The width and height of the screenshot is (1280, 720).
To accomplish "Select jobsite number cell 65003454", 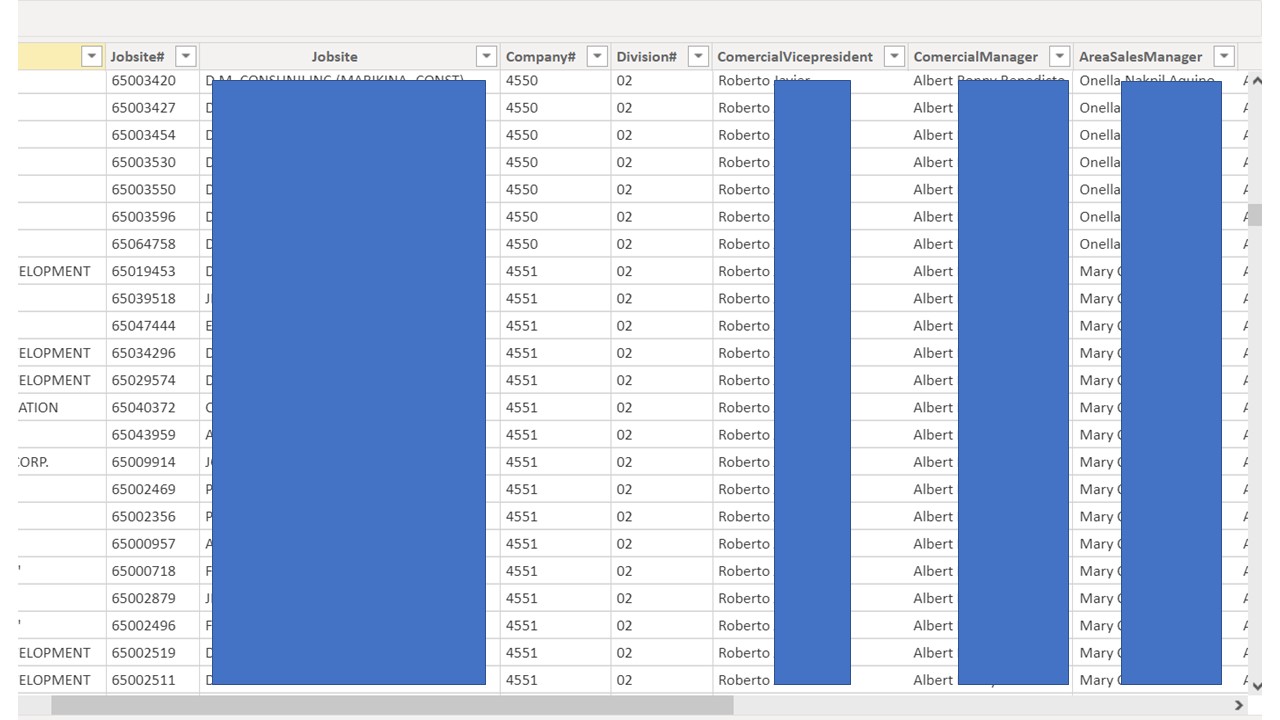I will pos(152,135).
